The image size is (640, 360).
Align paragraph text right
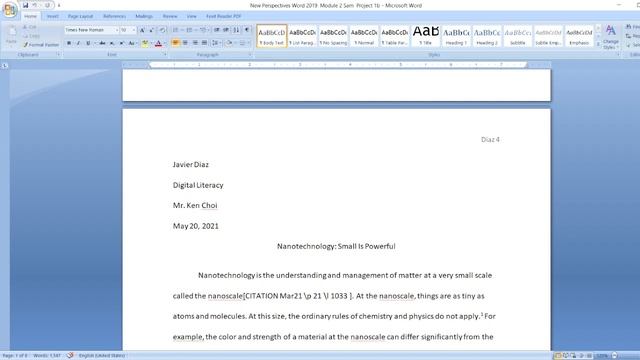195,43
